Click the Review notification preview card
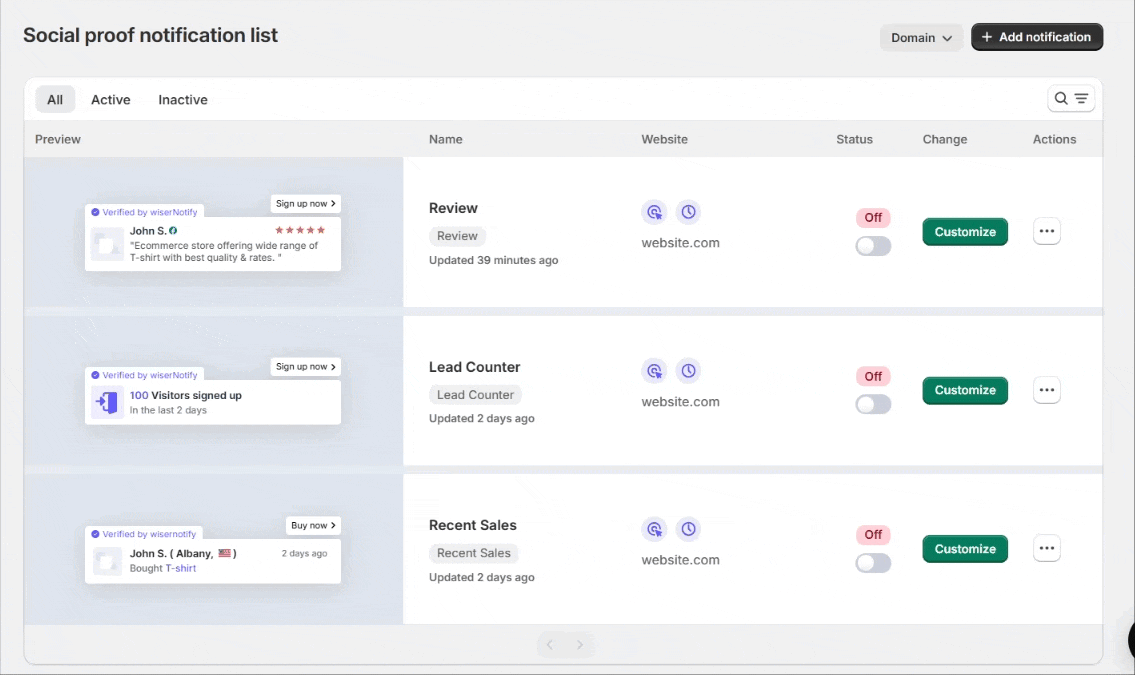1135x675 pixels. (213, 244)
